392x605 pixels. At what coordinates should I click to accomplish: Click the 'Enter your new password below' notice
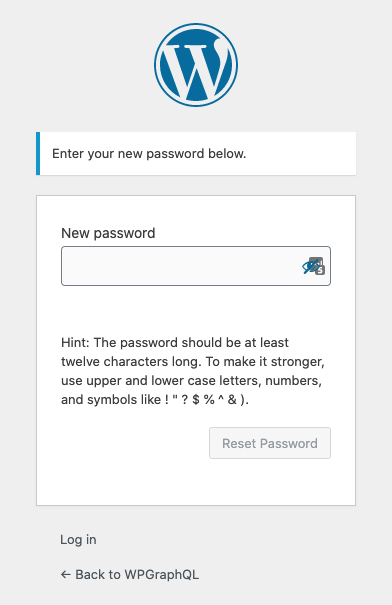(x=198, y=154)
